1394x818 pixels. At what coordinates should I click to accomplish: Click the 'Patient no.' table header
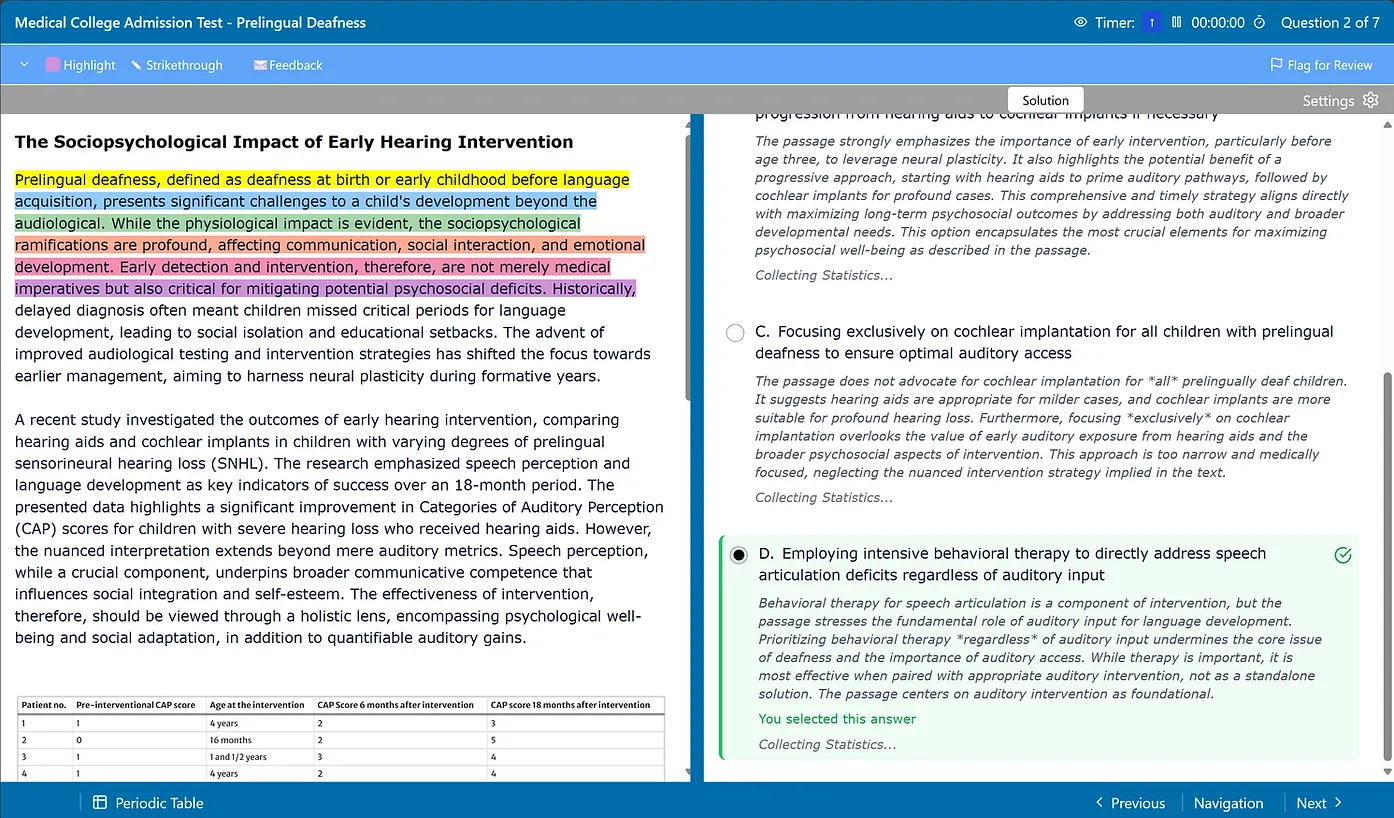coord(44,705)
